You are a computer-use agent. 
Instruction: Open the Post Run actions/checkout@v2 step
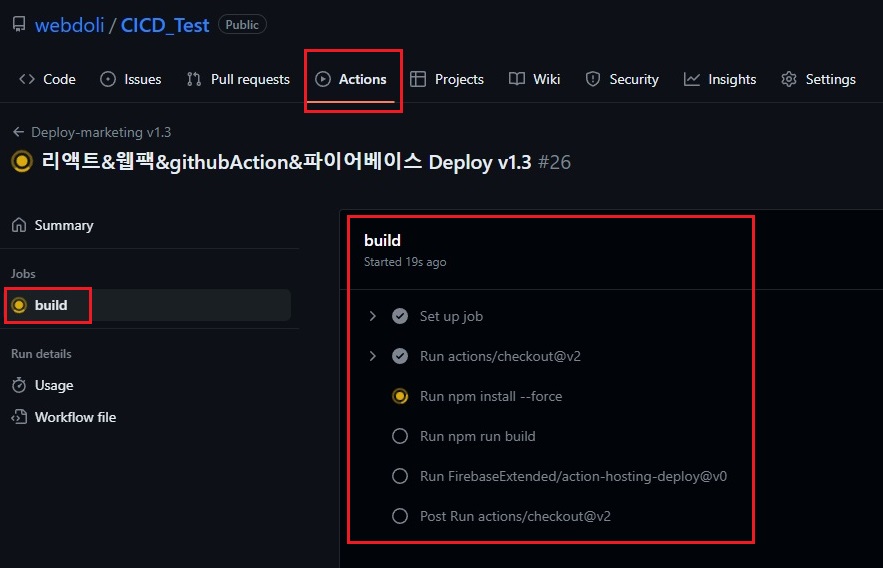pos(515,516)
